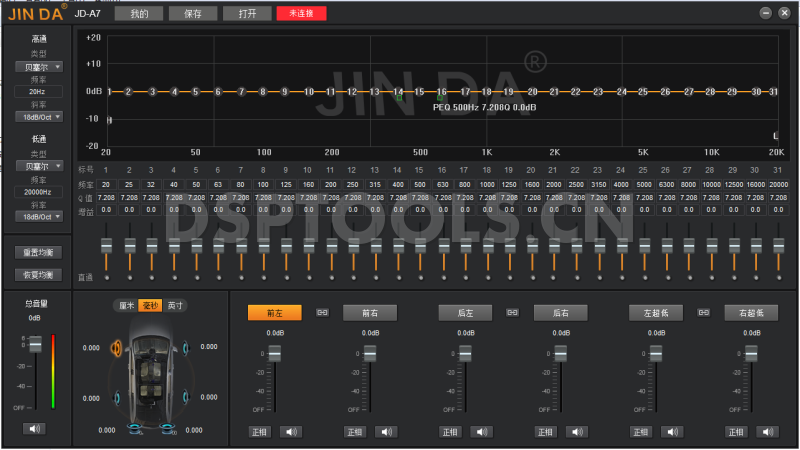800x450 pixels.
Task: Select 厘米 unit option
Action: tap(126, 305)
